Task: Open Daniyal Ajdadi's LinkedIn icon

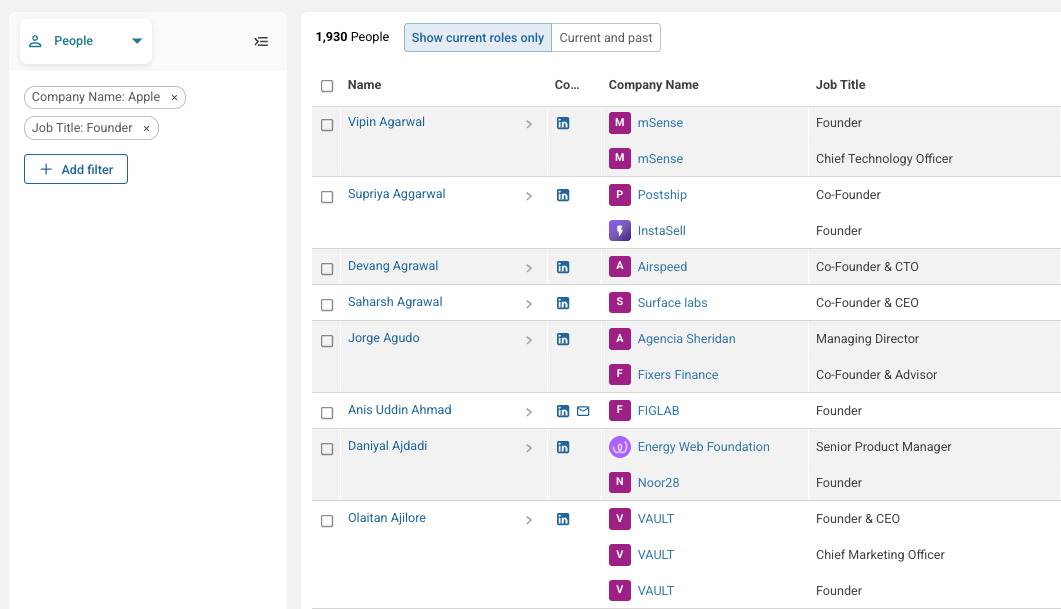Action: [563, 447]
